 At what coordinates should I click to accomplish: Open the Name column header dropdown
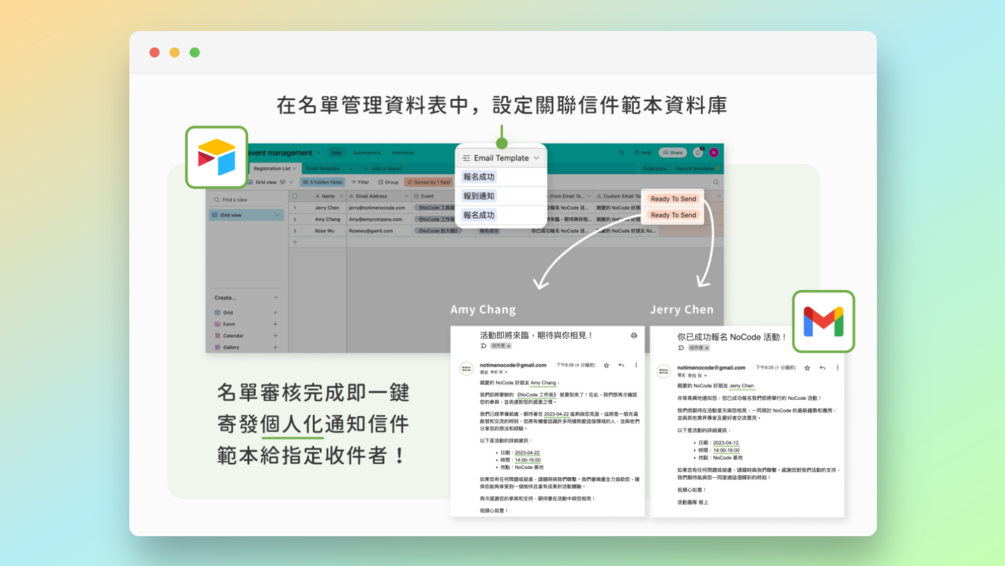[341, 196]
